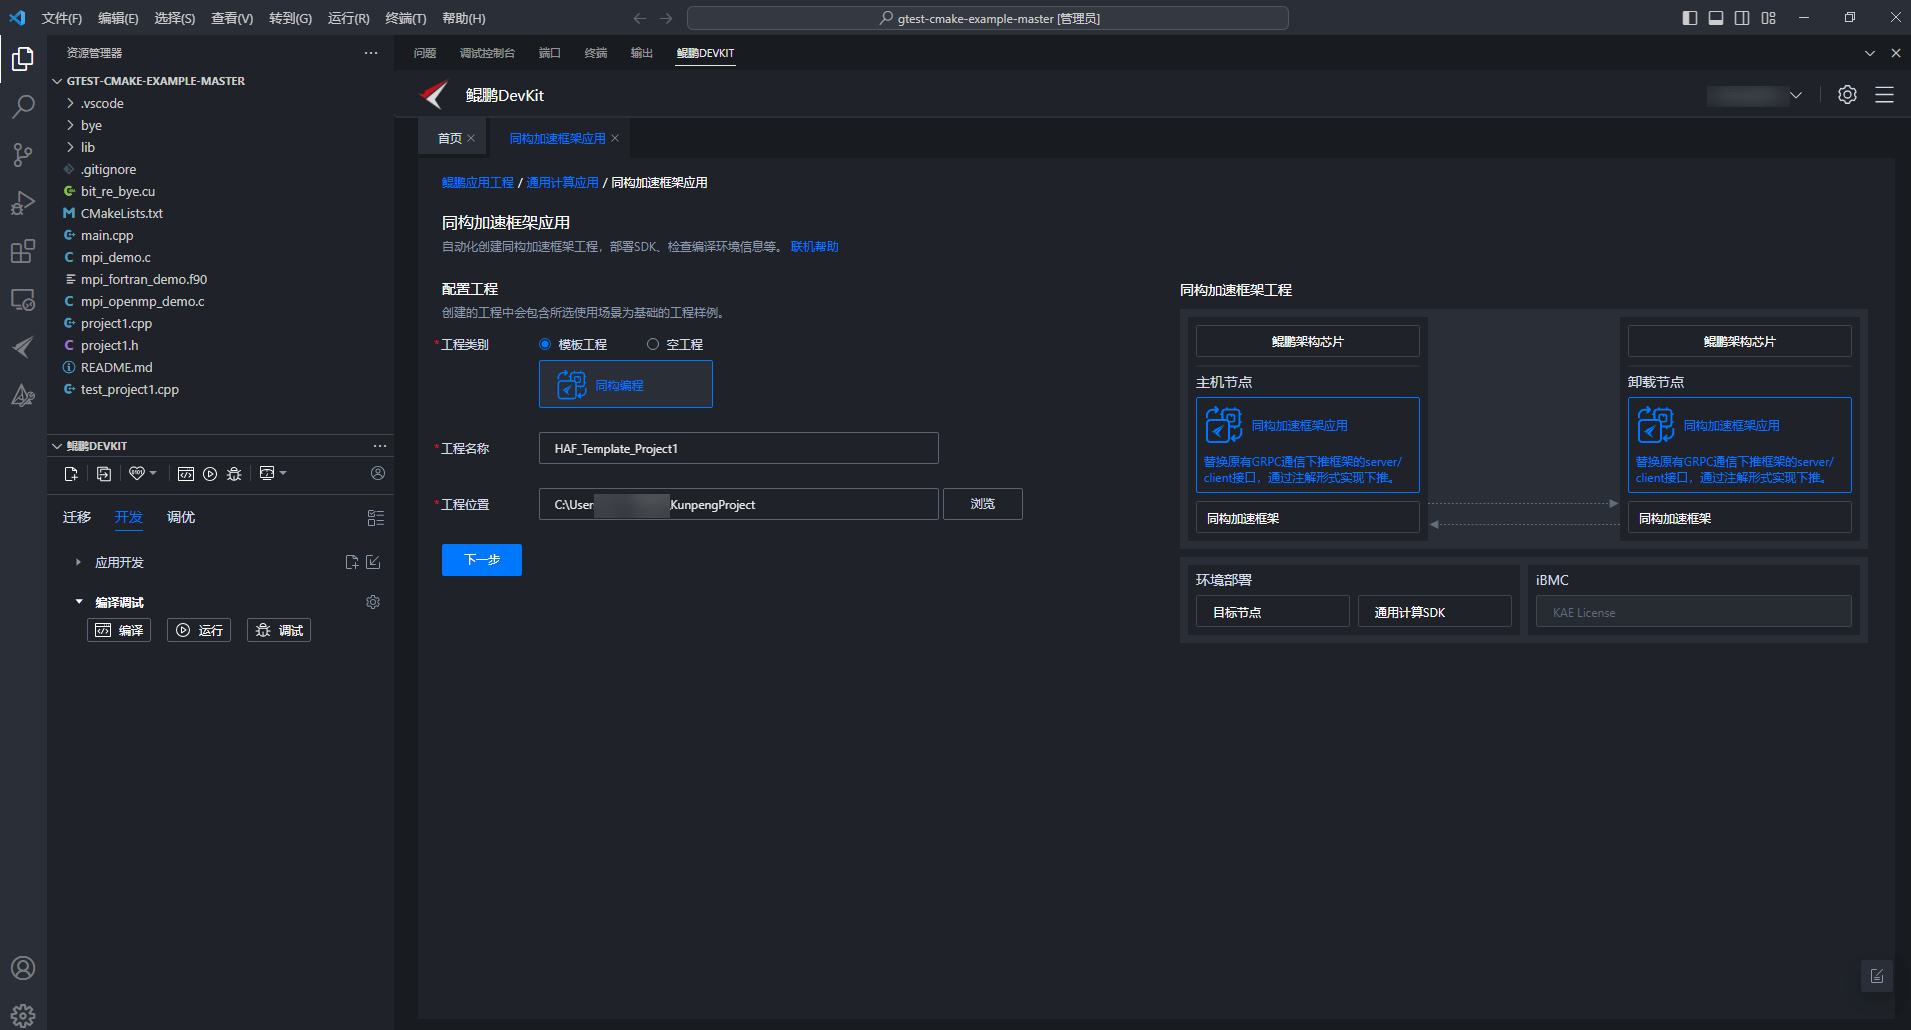Click 通用计算应用 breadcrumb link

click(562, 183)
